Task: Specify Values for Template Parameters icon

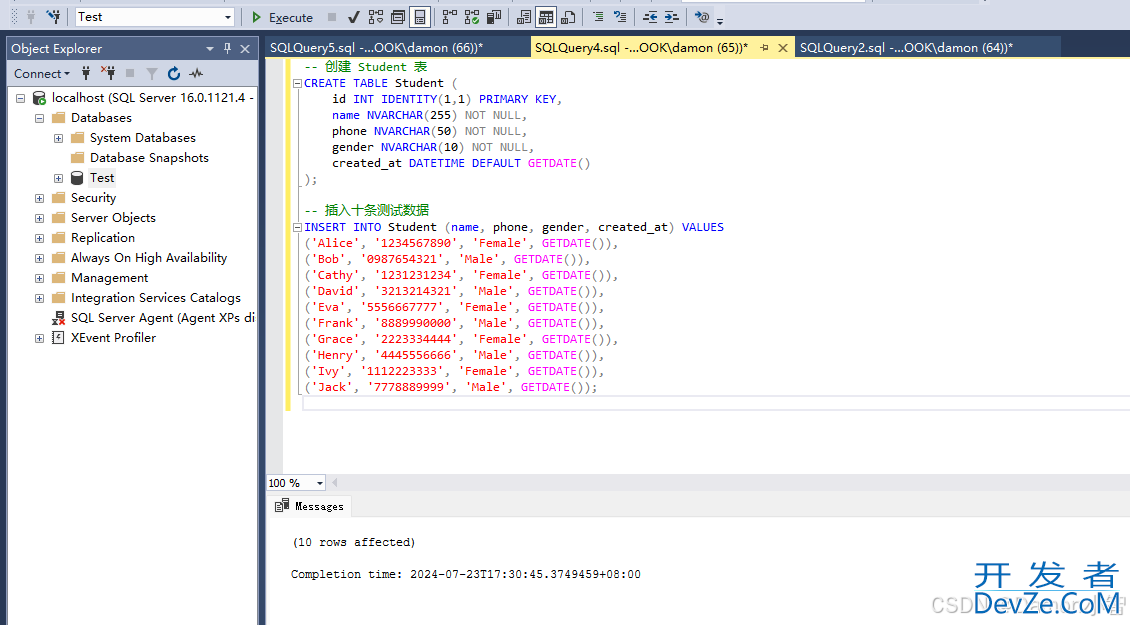Action: 702,17
